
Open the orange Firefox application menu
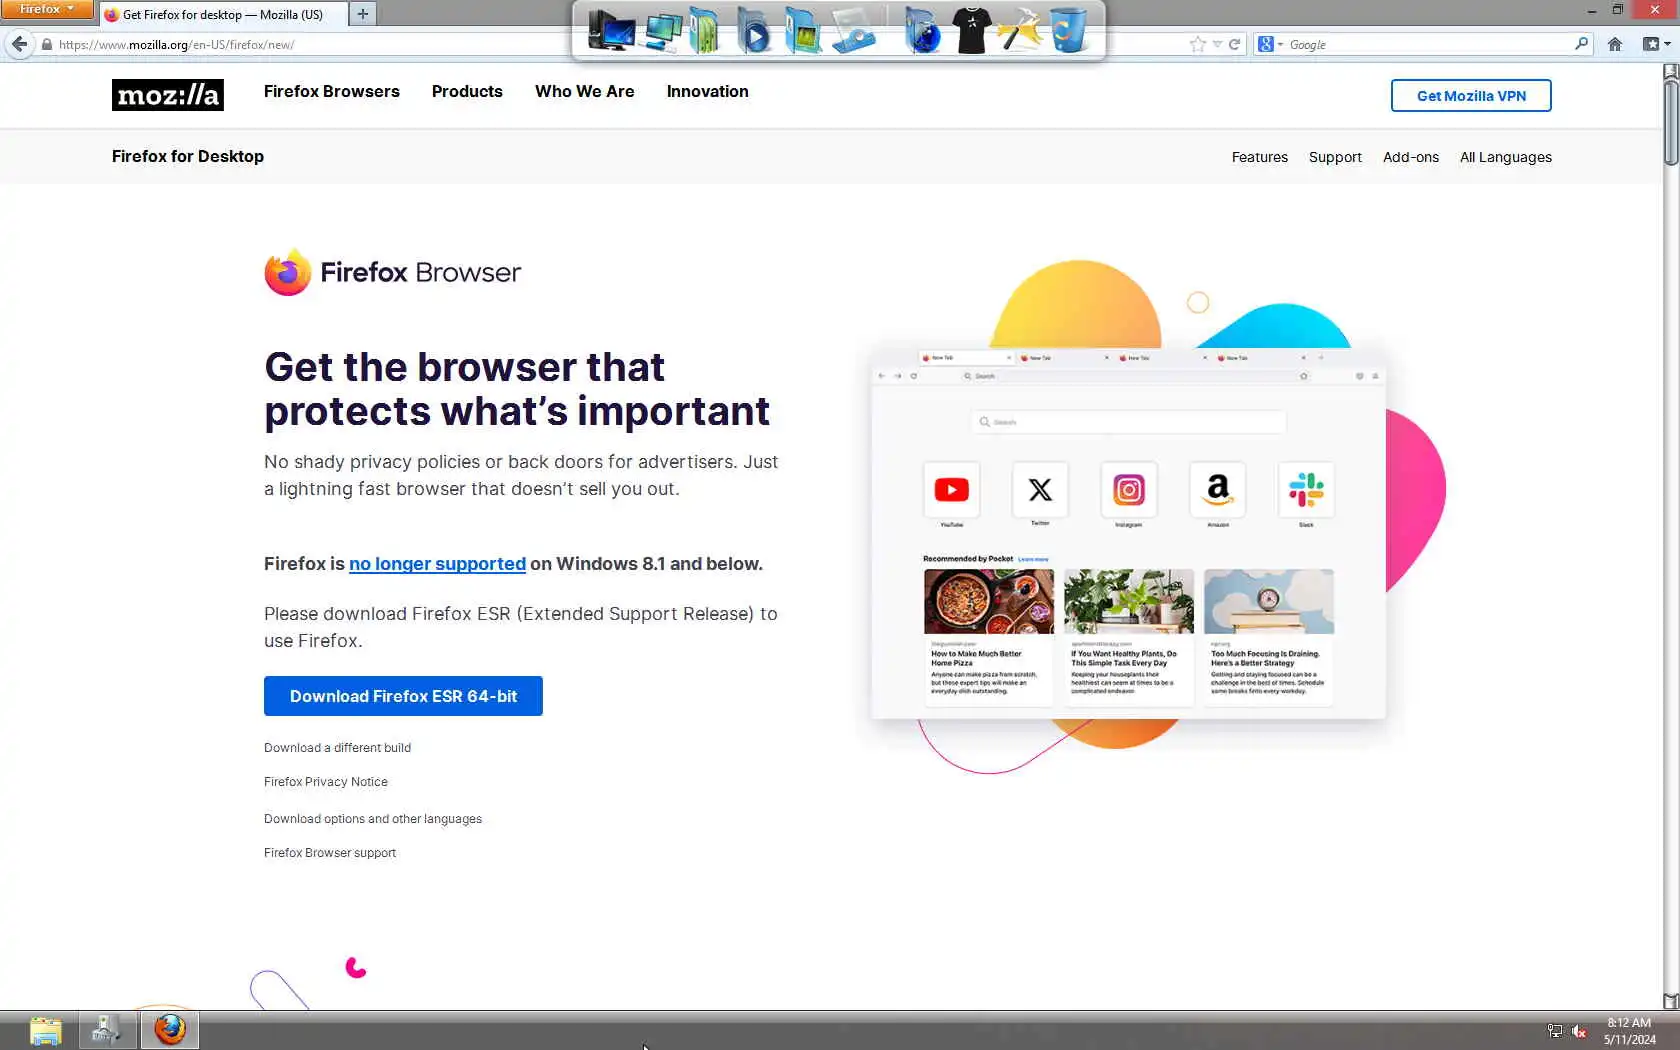tap(46, 9)
